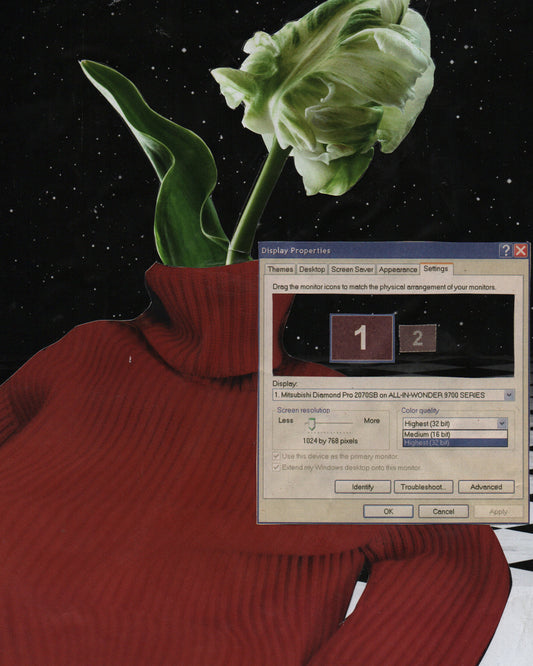
Task: Select monitor 2 icon
Action: 417,339
